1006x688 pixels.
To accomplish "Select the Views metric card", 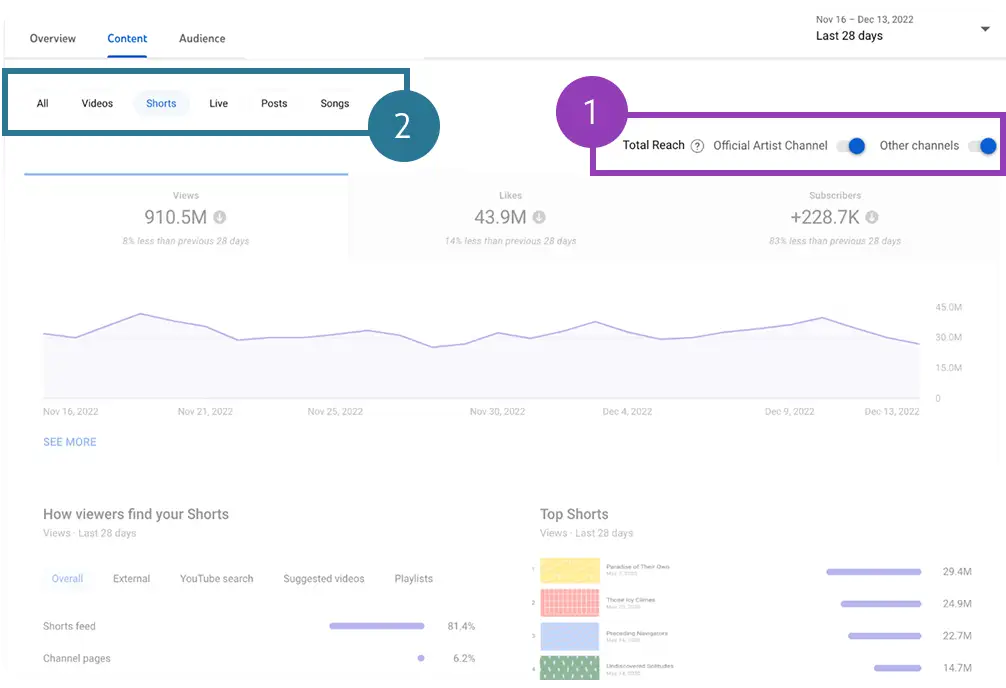I will click(x=186, y=217).
